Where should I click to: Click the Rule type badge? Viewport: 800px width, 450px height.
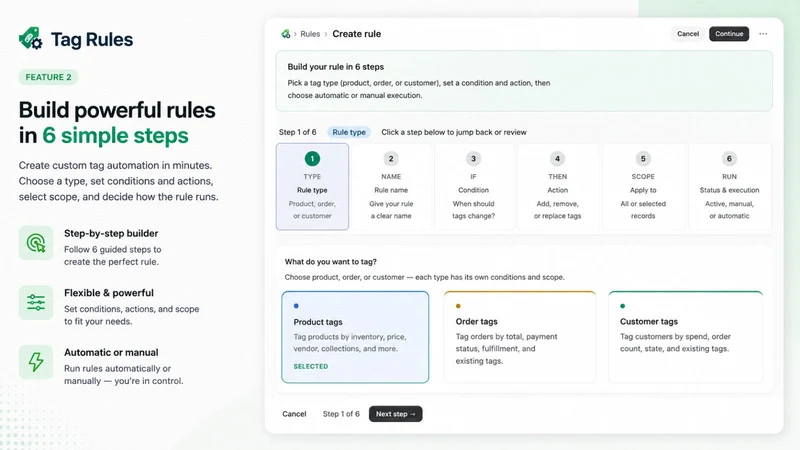[349, 132]
